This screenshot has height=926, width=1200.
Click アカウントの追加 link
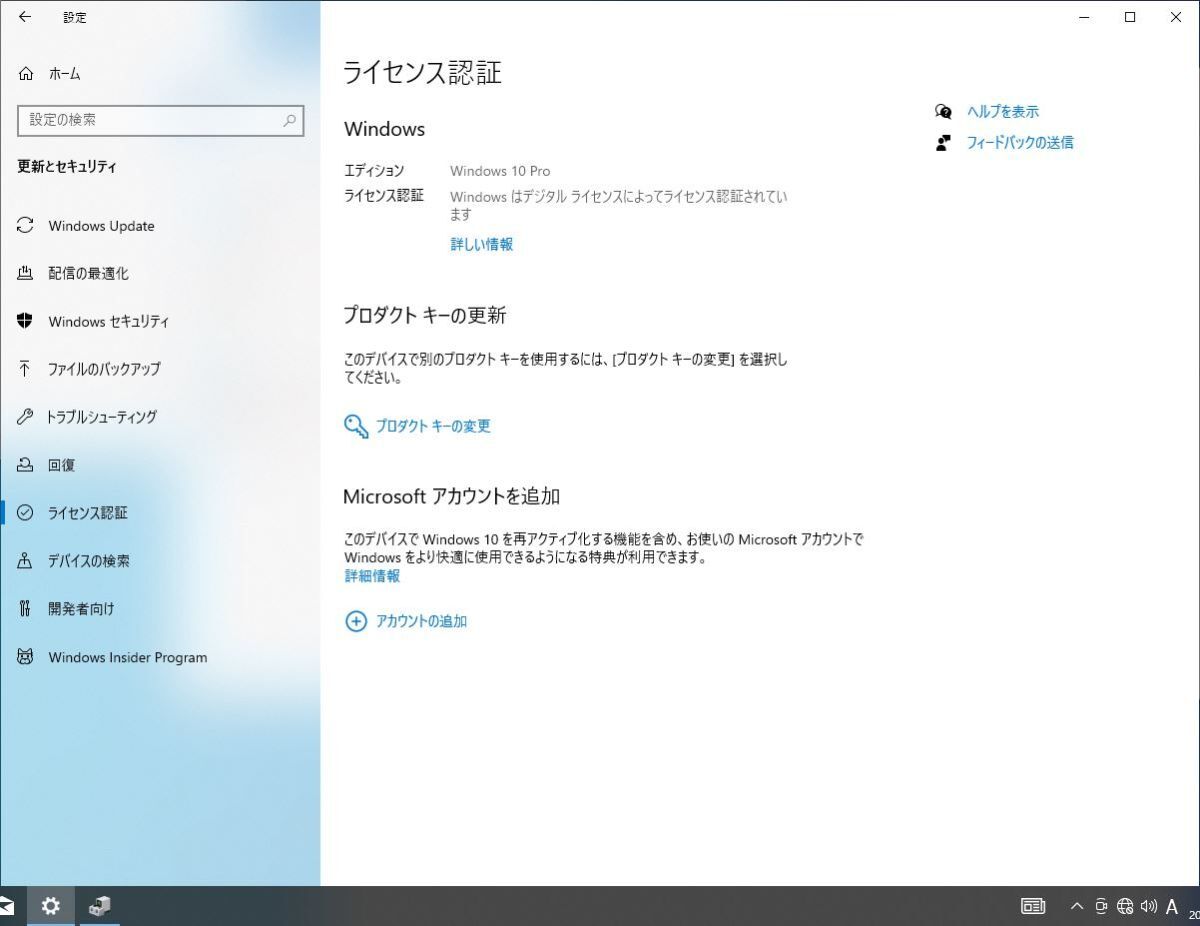[421, 621]
